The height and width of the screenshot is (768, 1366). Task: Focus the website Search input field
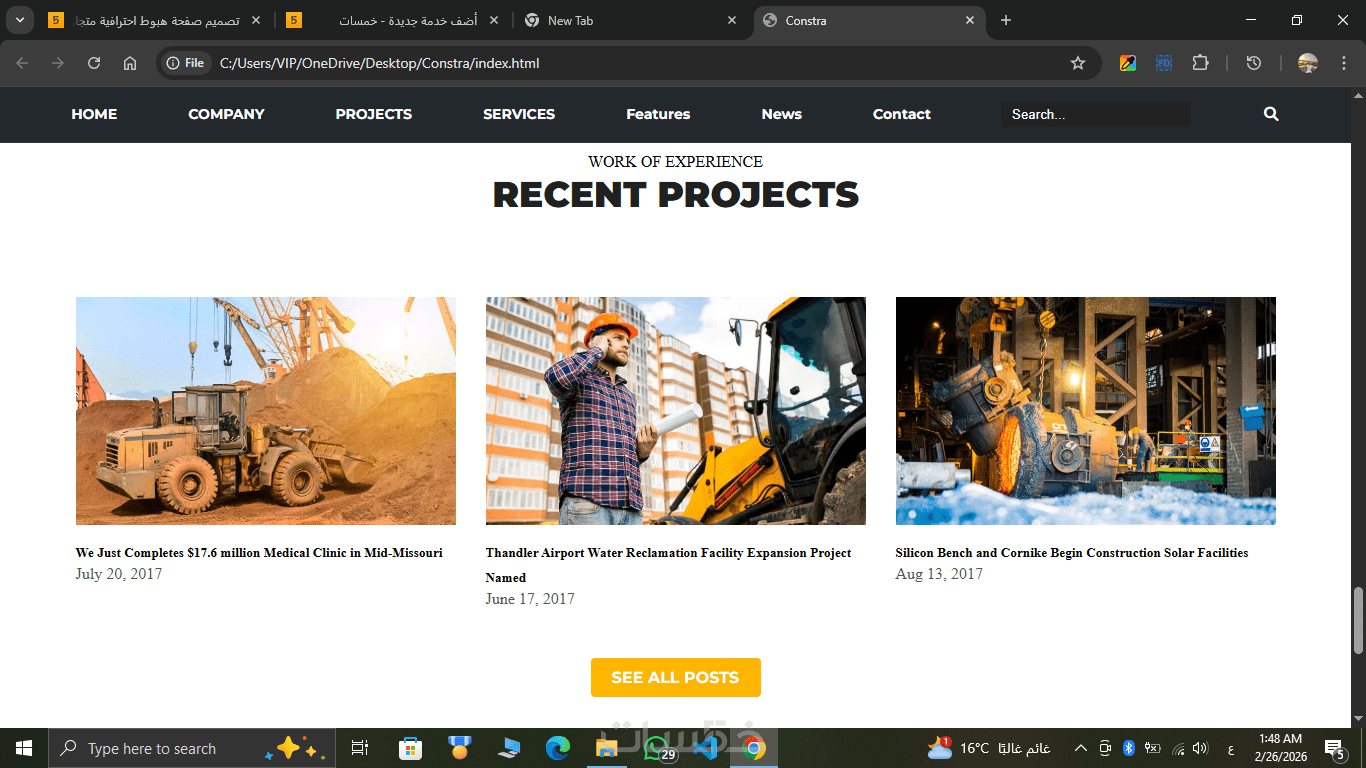click(1096, 114)
